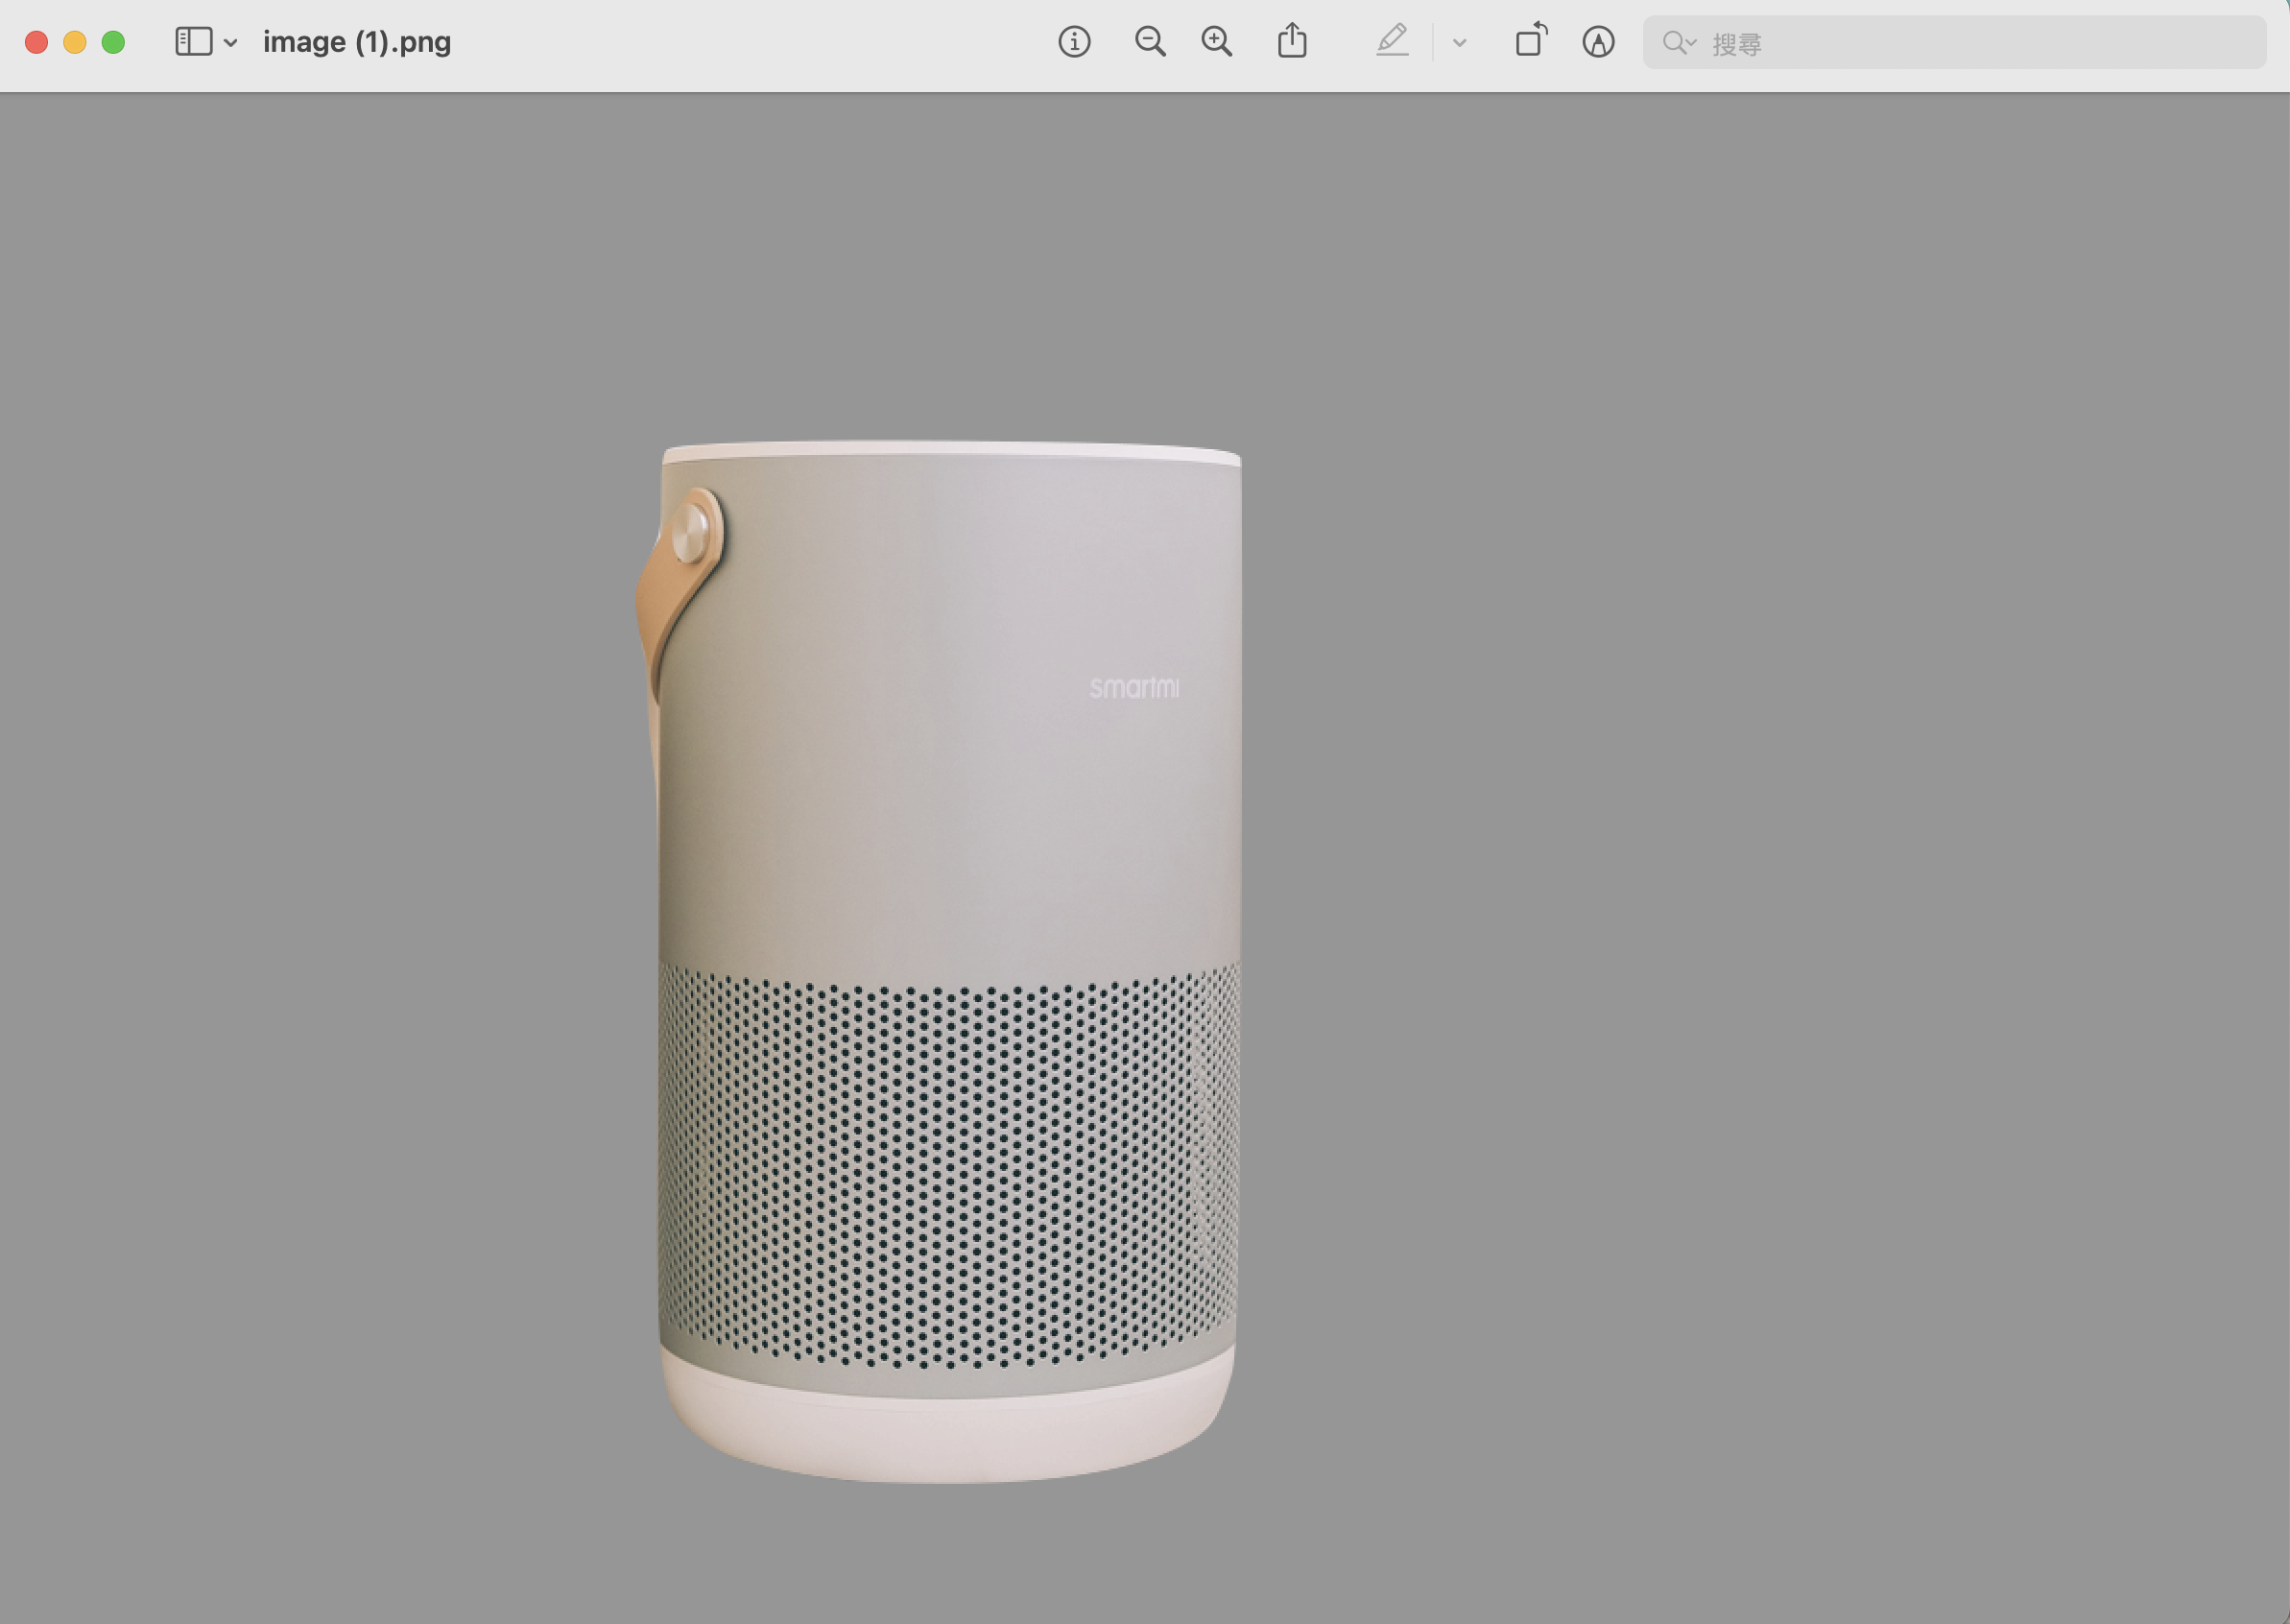The image size is (2290, 1624).
Task: Open search options magnifier dropdown
Action: (1678, 43)
